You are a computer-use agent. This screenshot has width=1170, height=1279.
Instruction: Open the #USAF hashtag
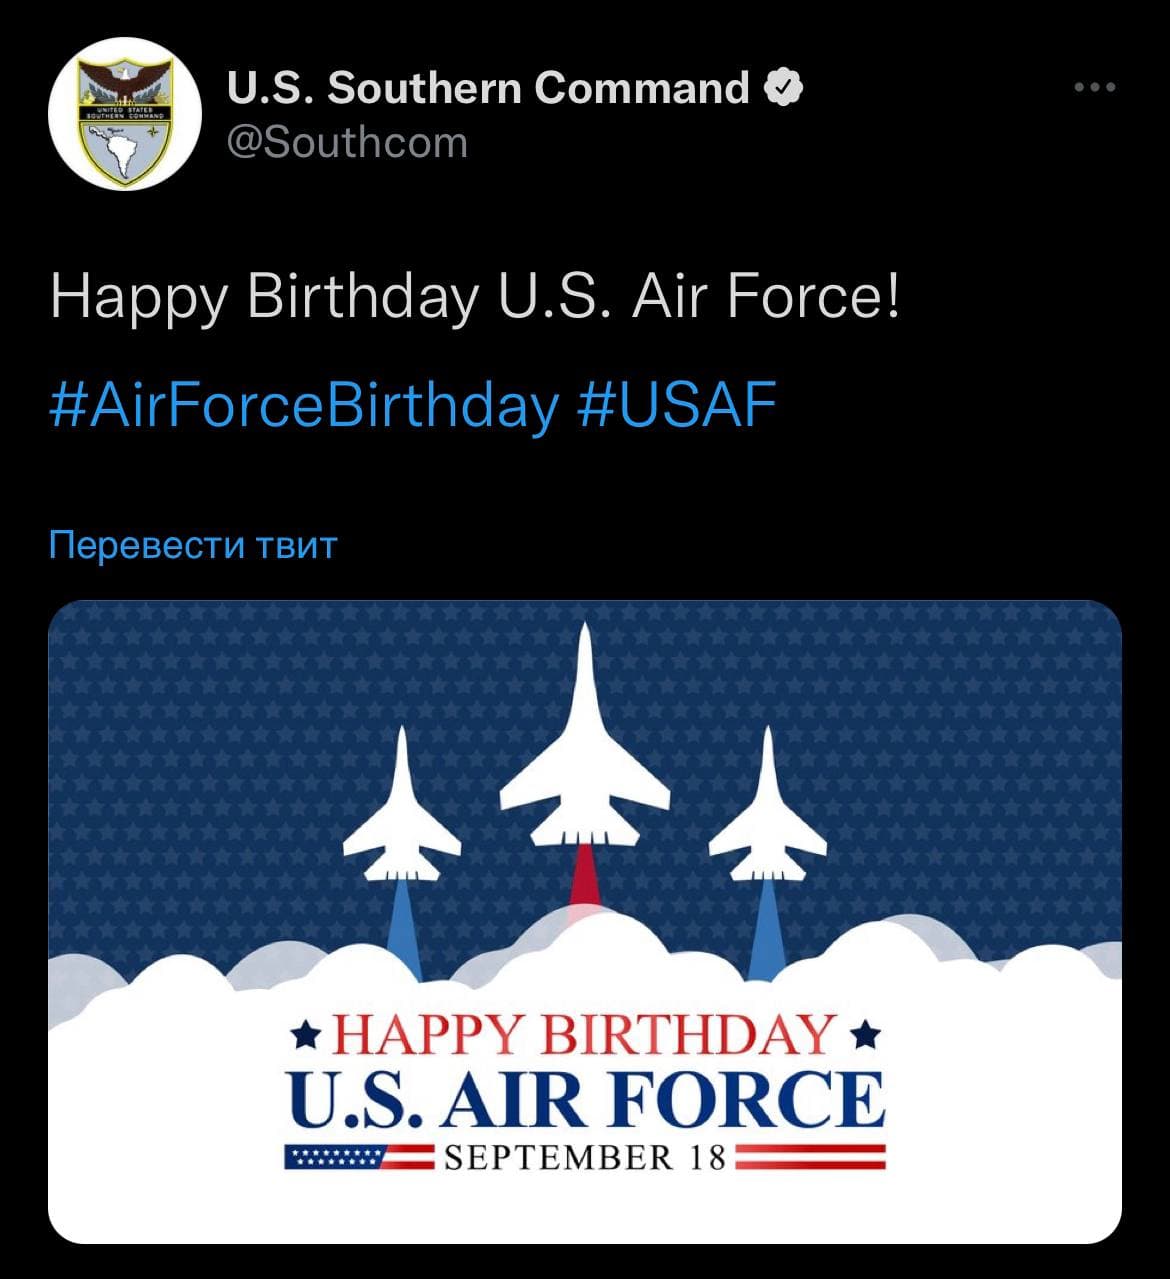[677, 406]
